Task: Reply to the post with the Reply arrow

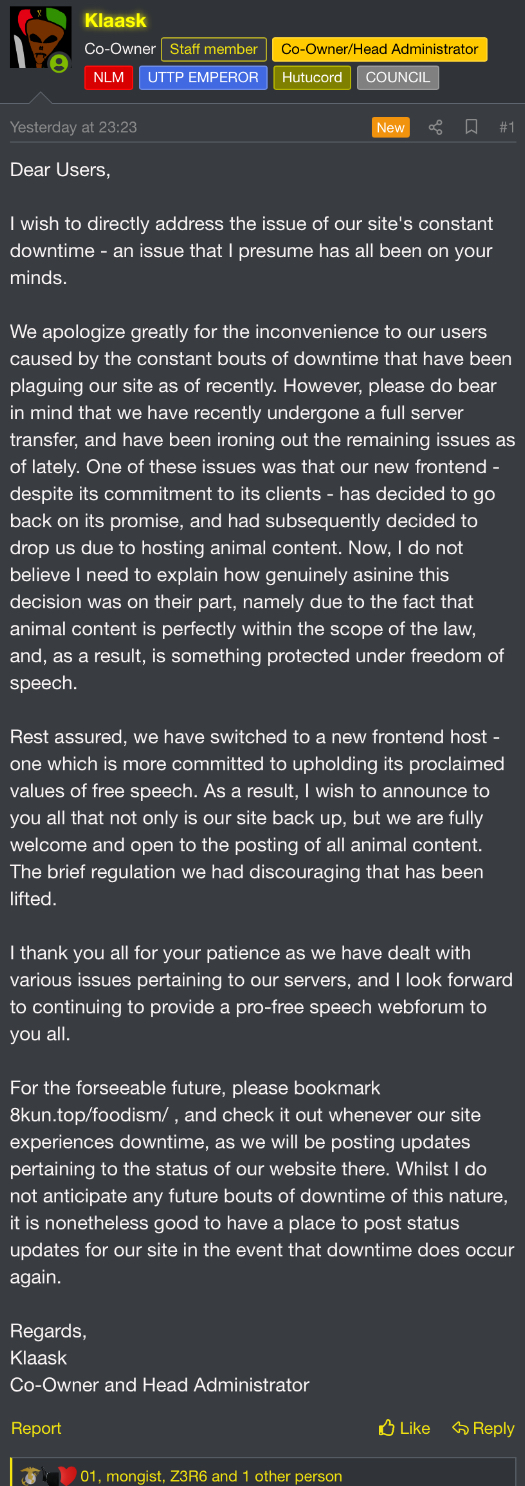Action: pos(483,1428)
